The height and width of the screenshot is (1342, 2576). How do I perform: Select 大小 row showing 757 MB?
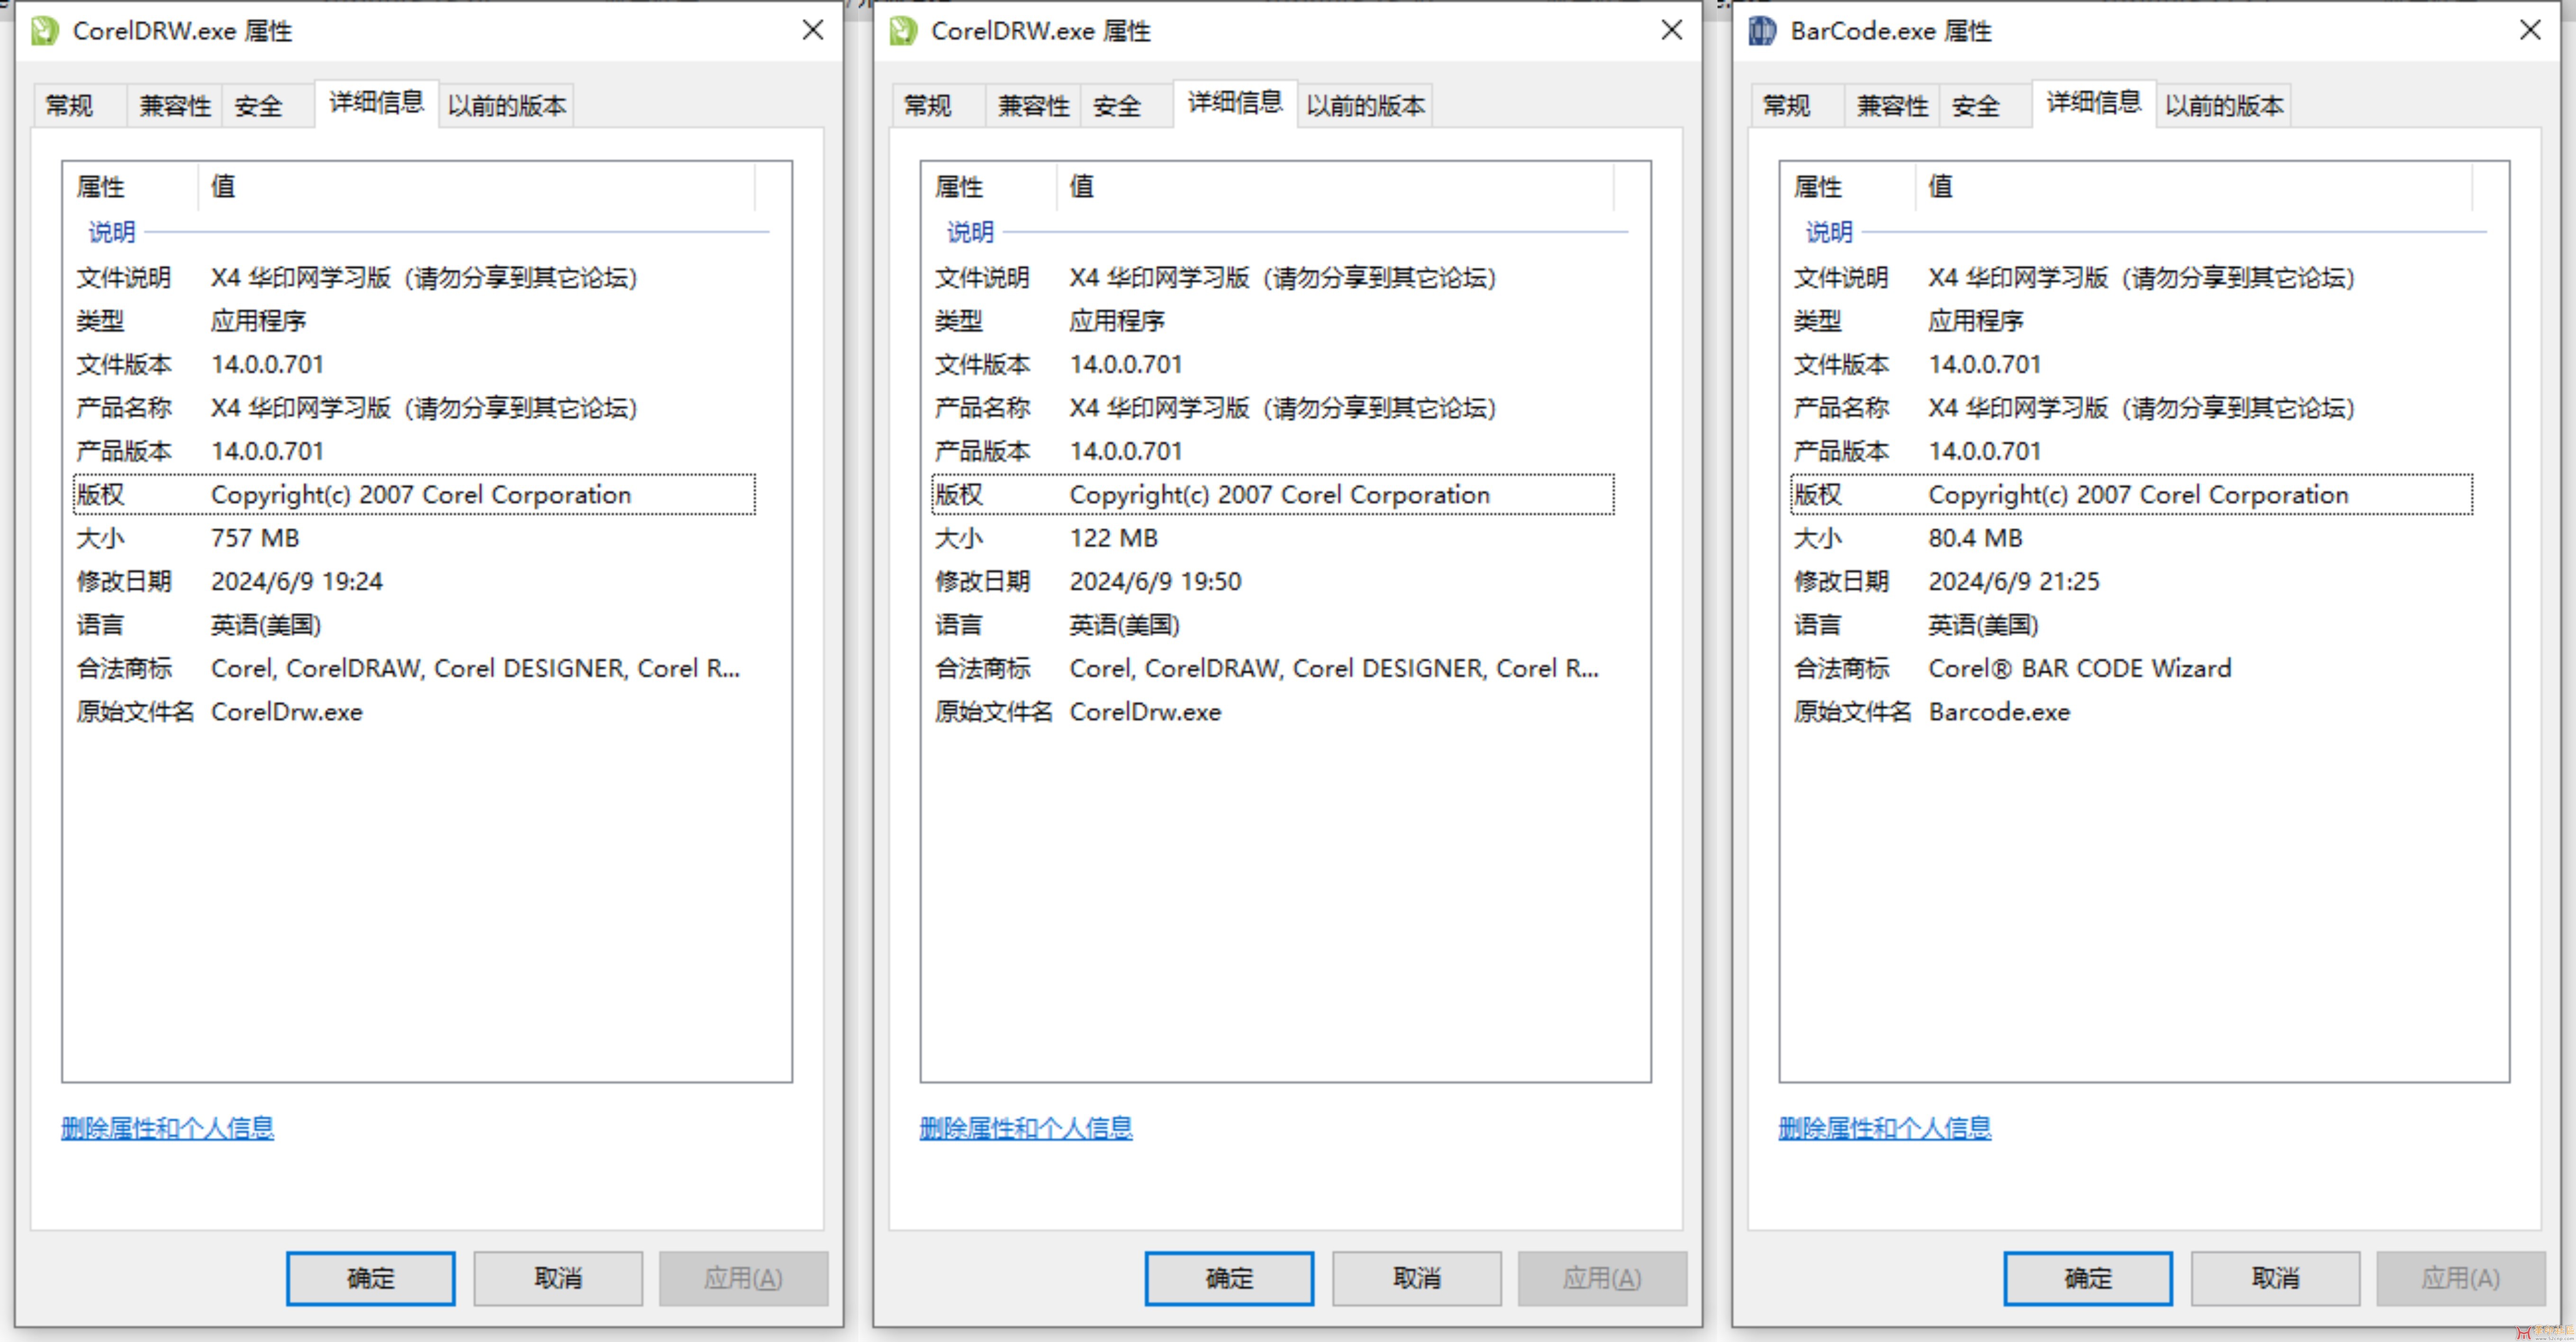pos(414,538)
